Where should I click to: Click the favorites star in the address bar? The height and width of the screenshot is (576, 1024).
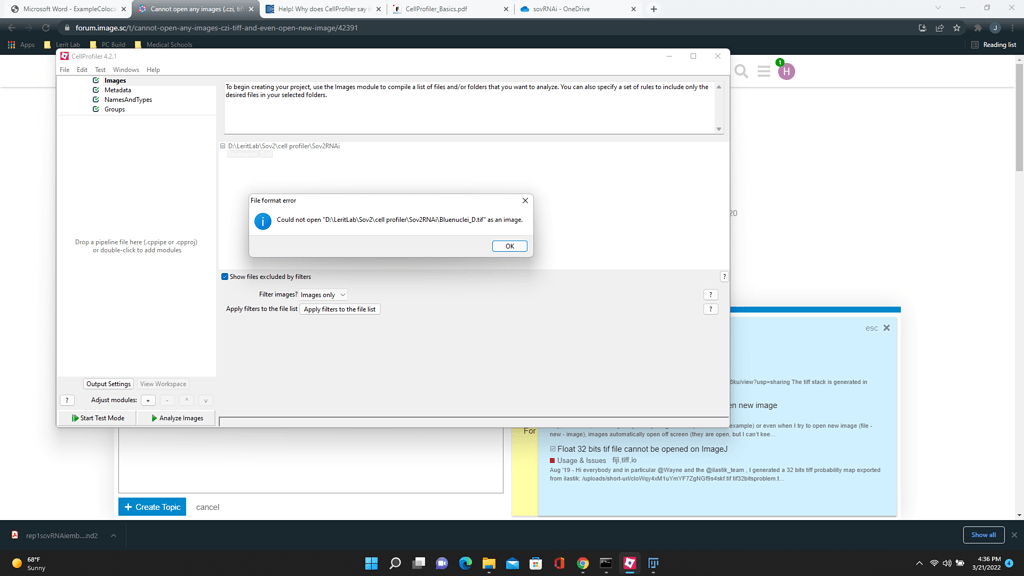tap(955, 29)
